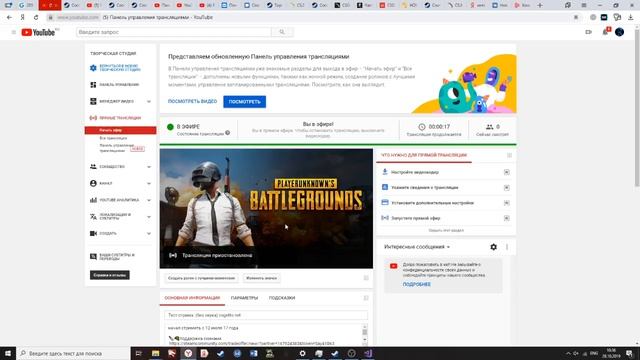
Task: Open the chat three-dot options menu
Action: click(x=507, y=247)
